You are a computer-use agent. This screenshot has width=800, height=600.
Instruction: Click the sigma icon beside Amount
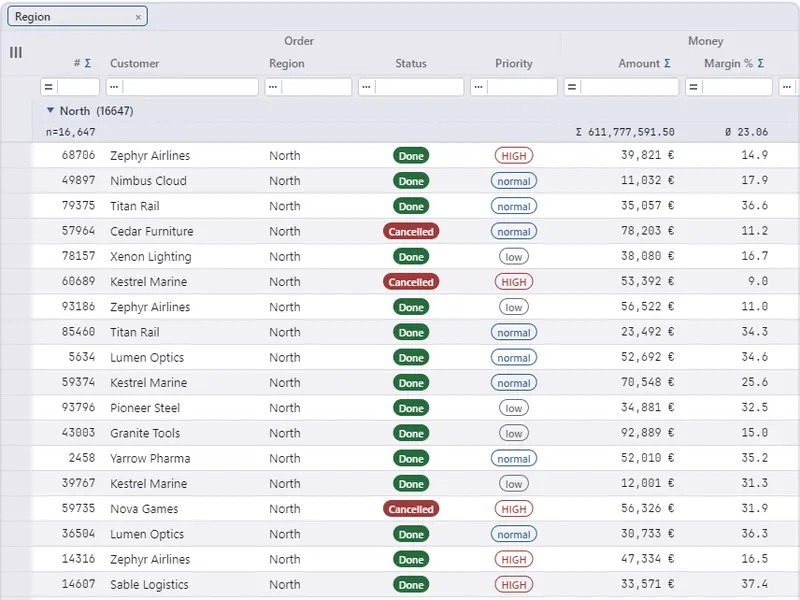[667, 63]
